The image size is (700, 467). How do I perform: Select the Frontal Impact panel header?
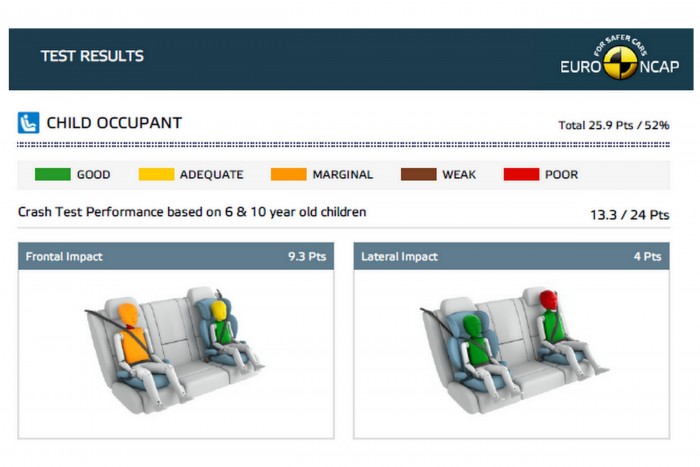point(175,257)
